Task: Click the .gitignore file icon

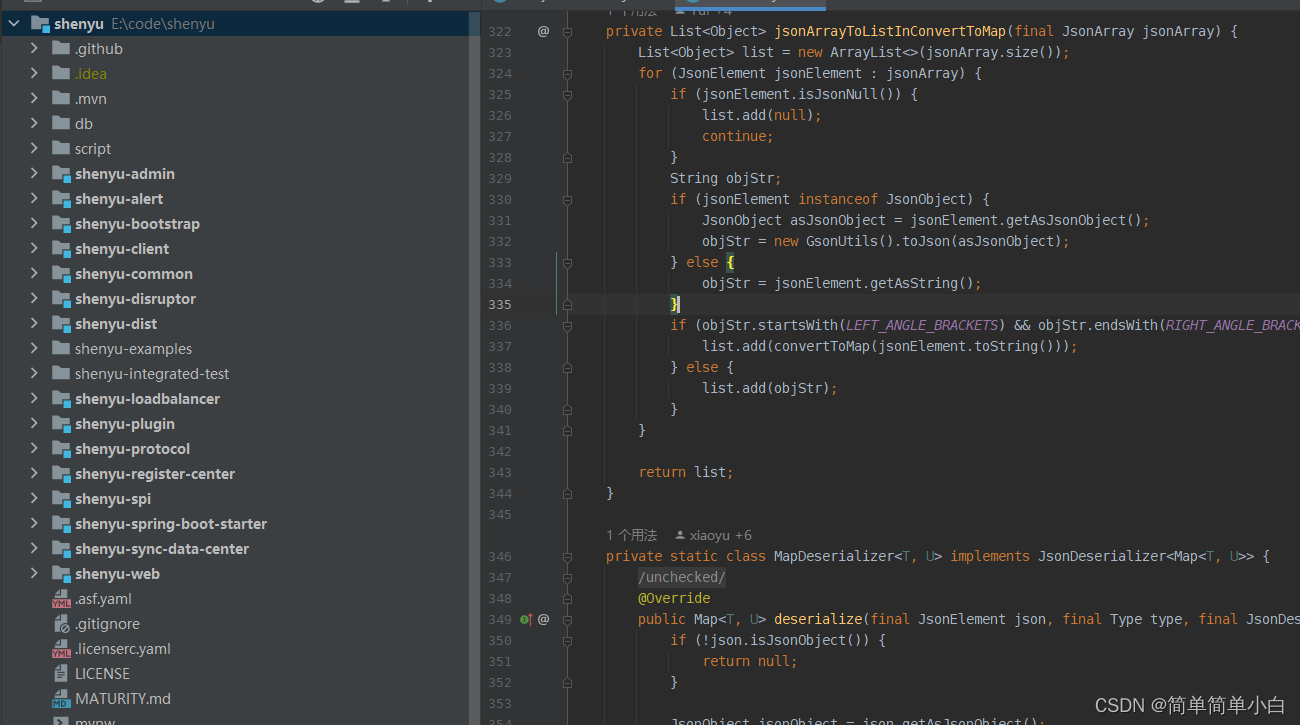Action: pos(60,624)
